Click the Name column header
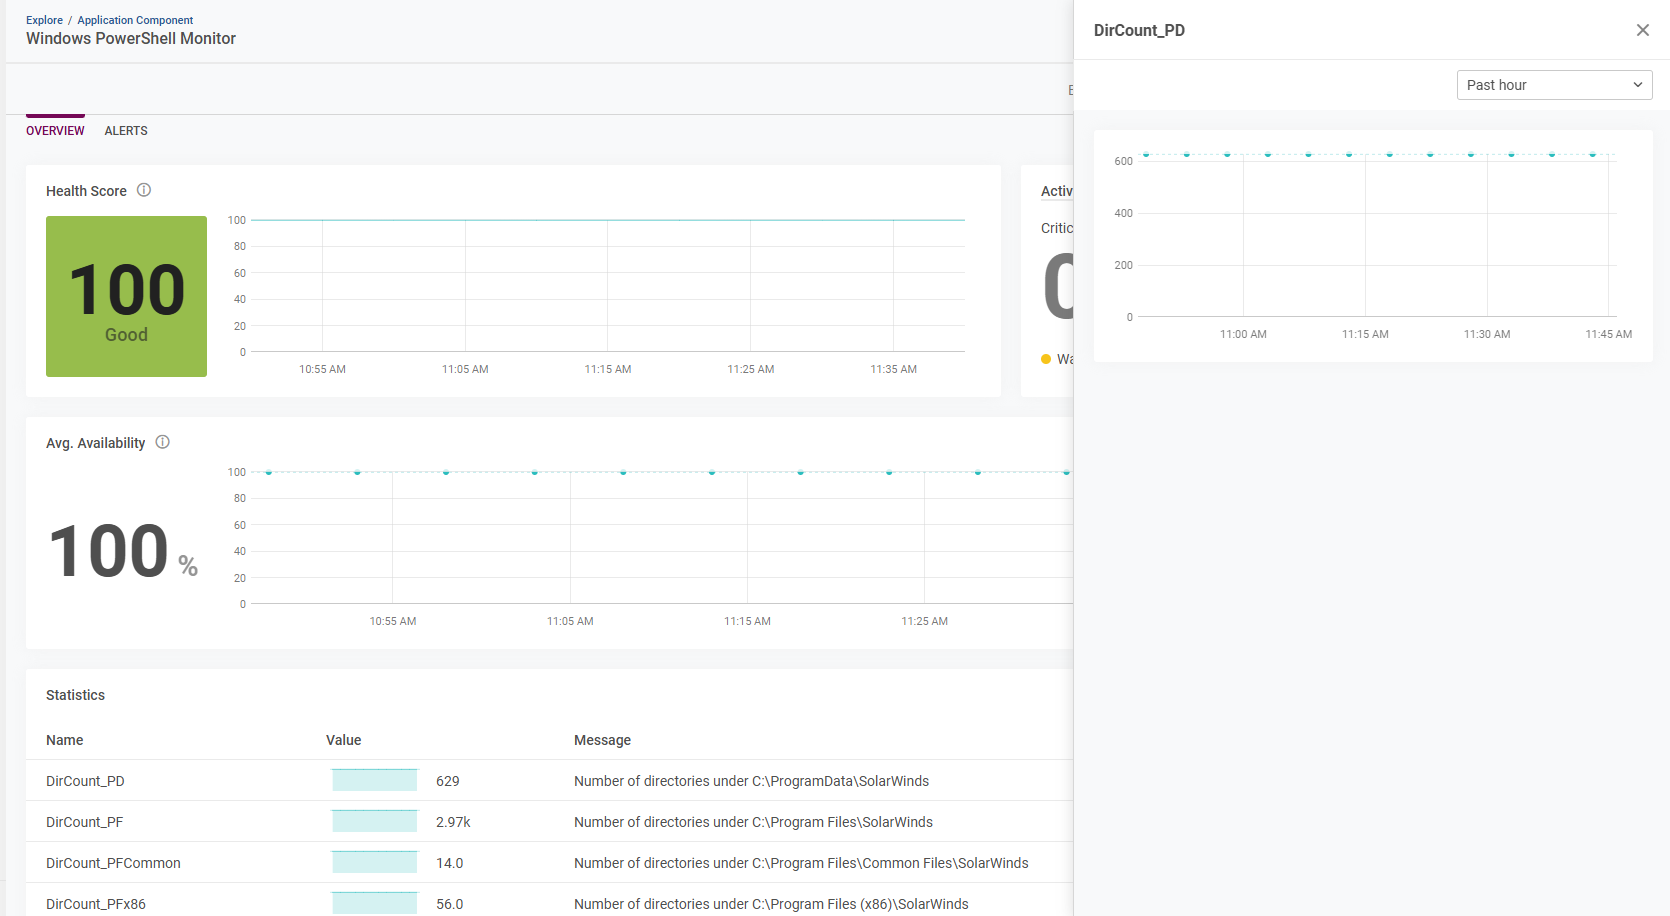Viewport: 1670px width, 916px height. (65, 740)
